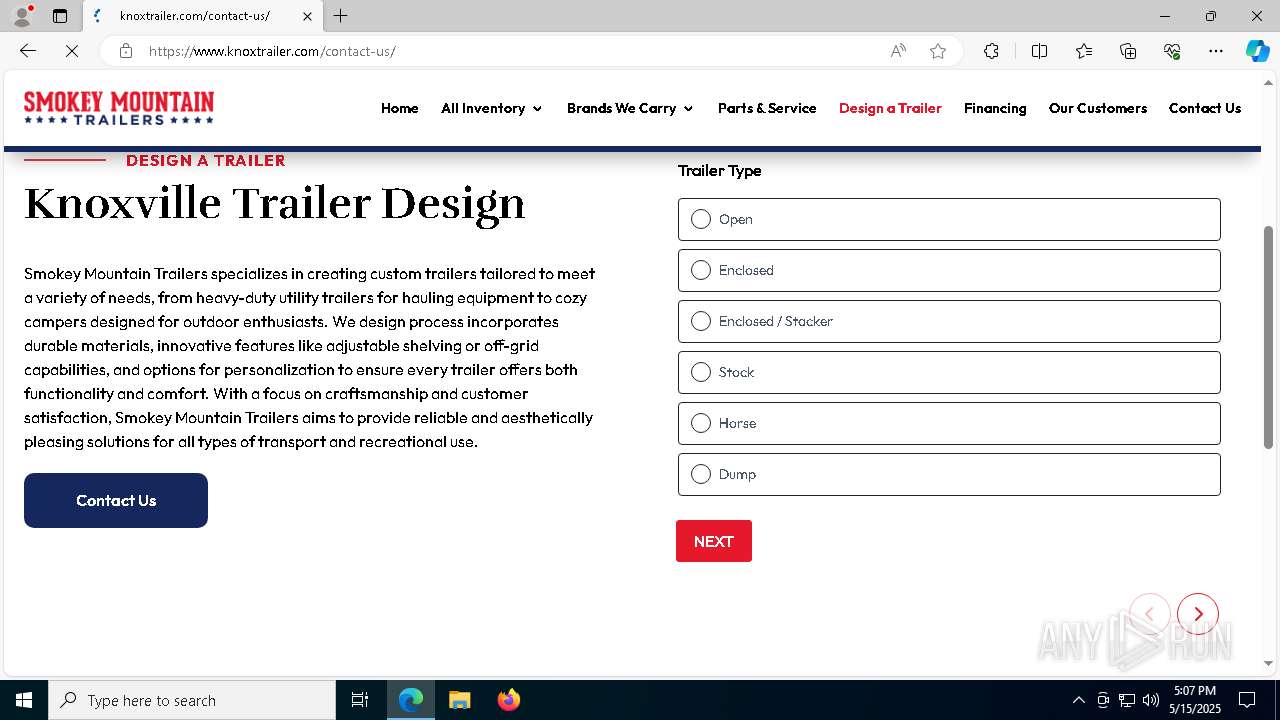Add this page to favorites
1280x720 pixels.
tap(938, 51)
